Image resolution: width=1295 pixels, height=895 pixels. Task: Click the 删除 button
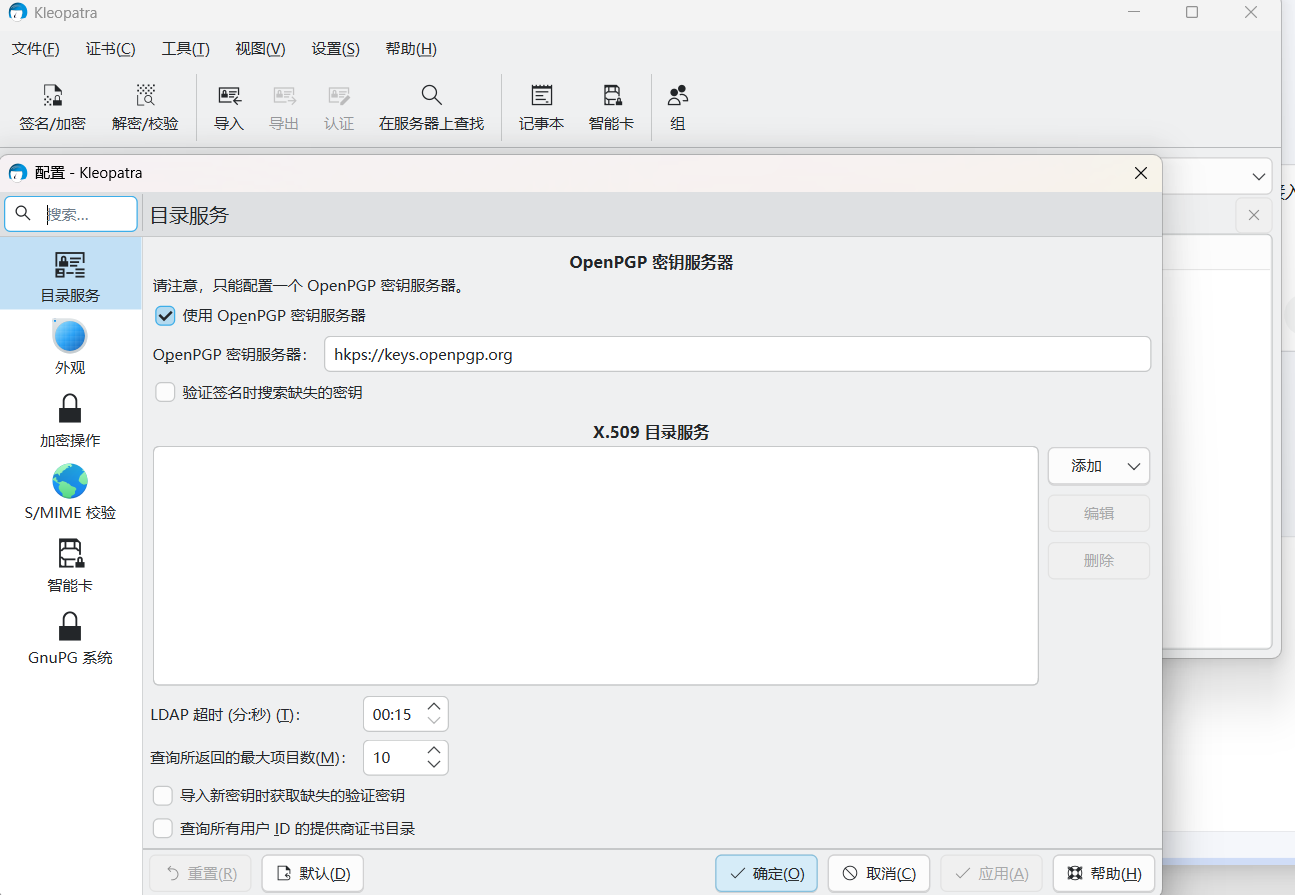pyautogui.click(x=1099, y=560)
